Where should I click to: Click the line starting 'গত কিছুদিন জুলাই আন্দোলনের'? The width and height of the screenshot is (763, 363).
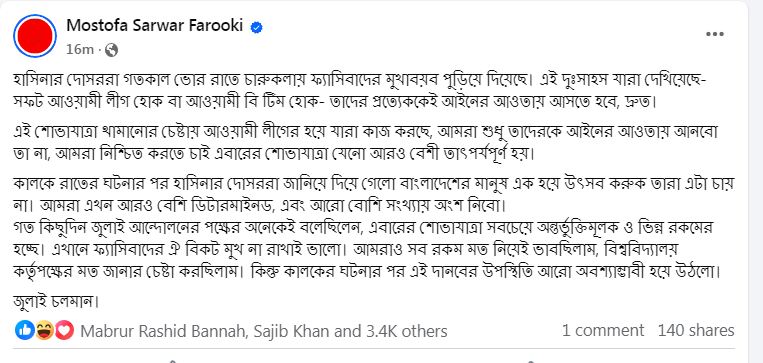[372, 228]
